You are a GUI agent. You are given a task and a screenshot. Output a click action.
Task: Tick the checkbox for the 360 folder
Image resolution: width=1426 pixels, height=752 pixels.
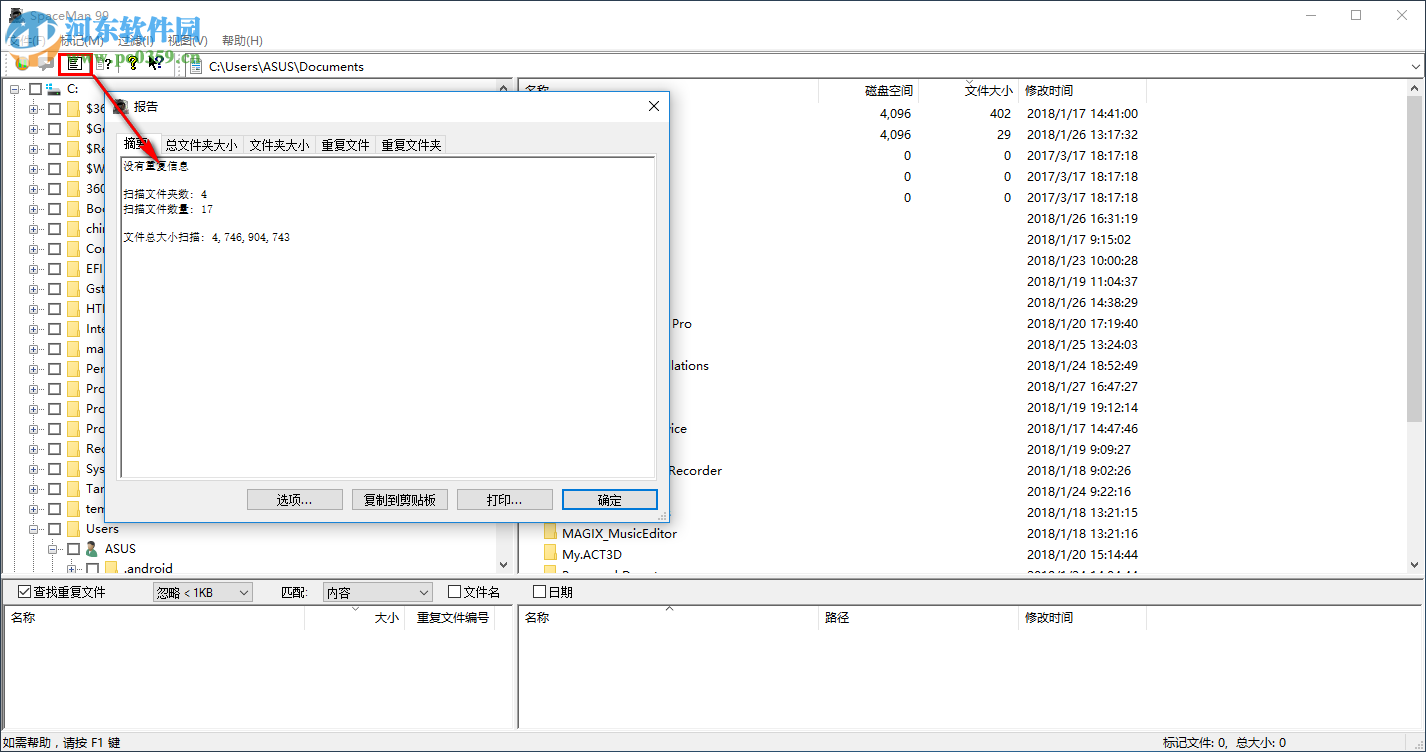click(54, 189)
